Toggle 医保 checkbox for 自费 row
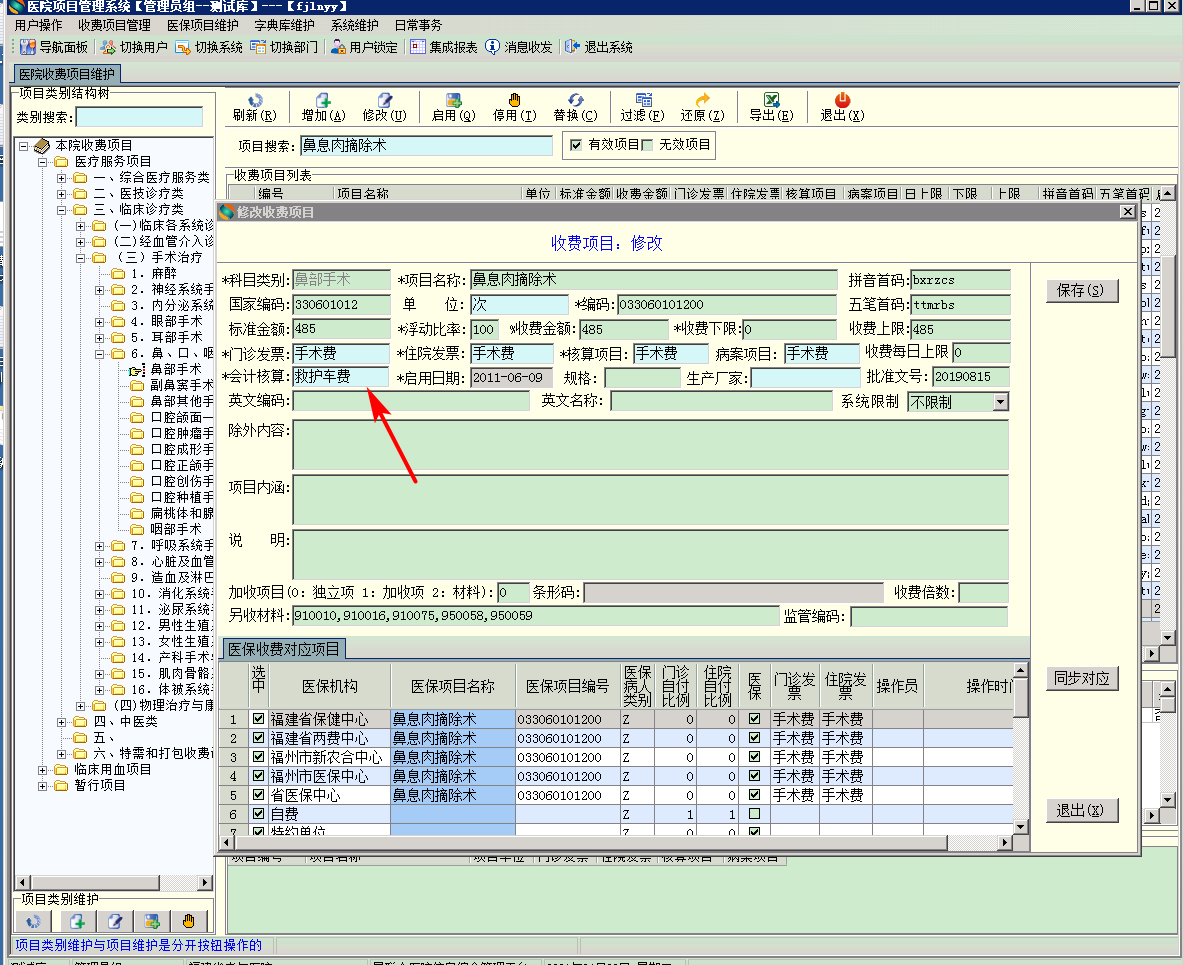 click(x=754, y=814)
